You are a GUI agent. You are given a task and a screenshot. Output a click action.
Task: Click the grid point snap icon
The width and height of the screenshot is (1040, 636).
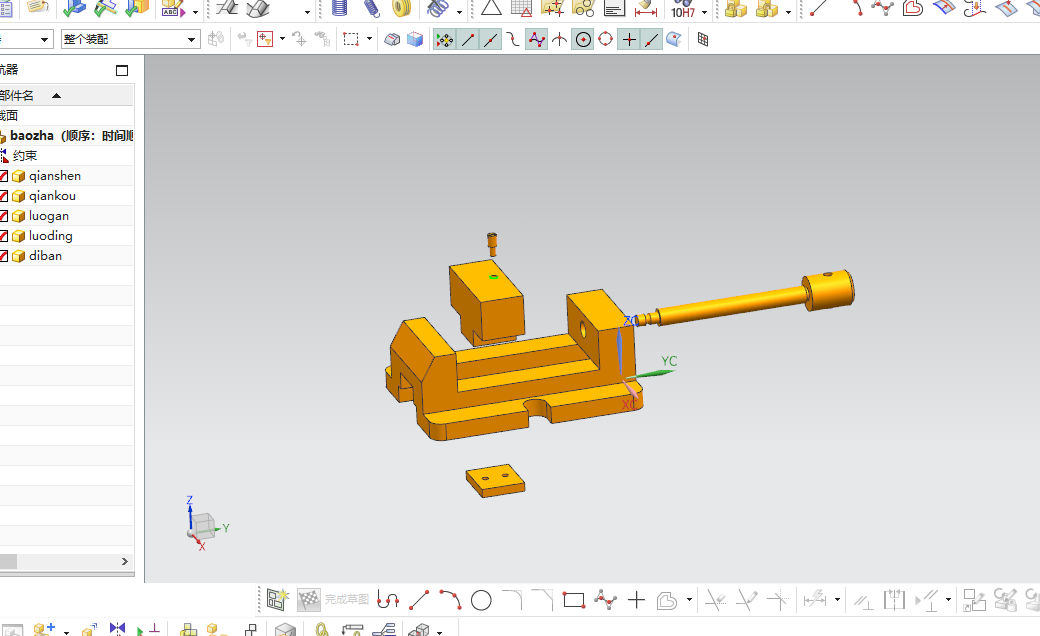702,40
